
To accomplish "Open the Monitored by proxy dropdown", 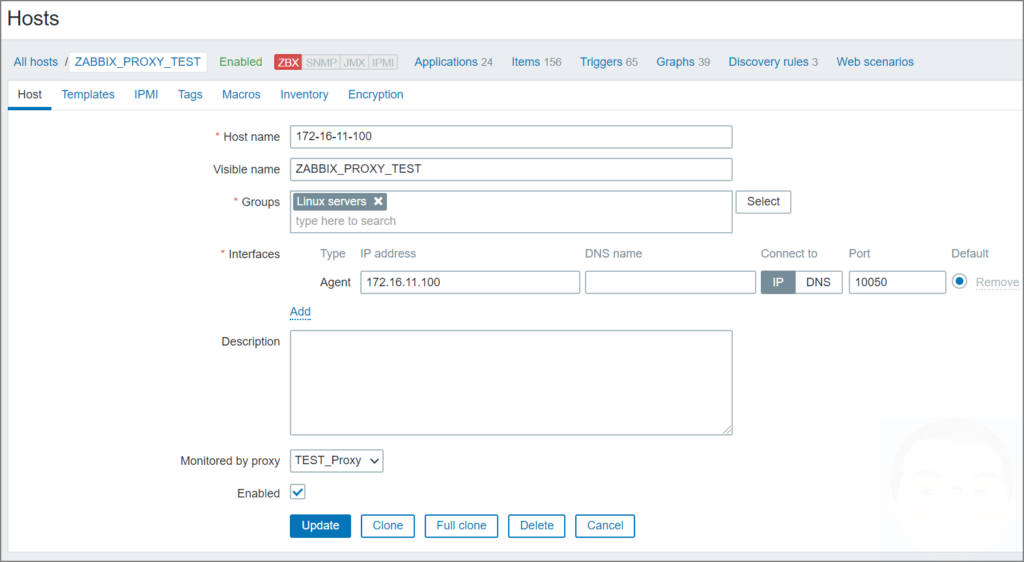I will (x=336, y=460).
